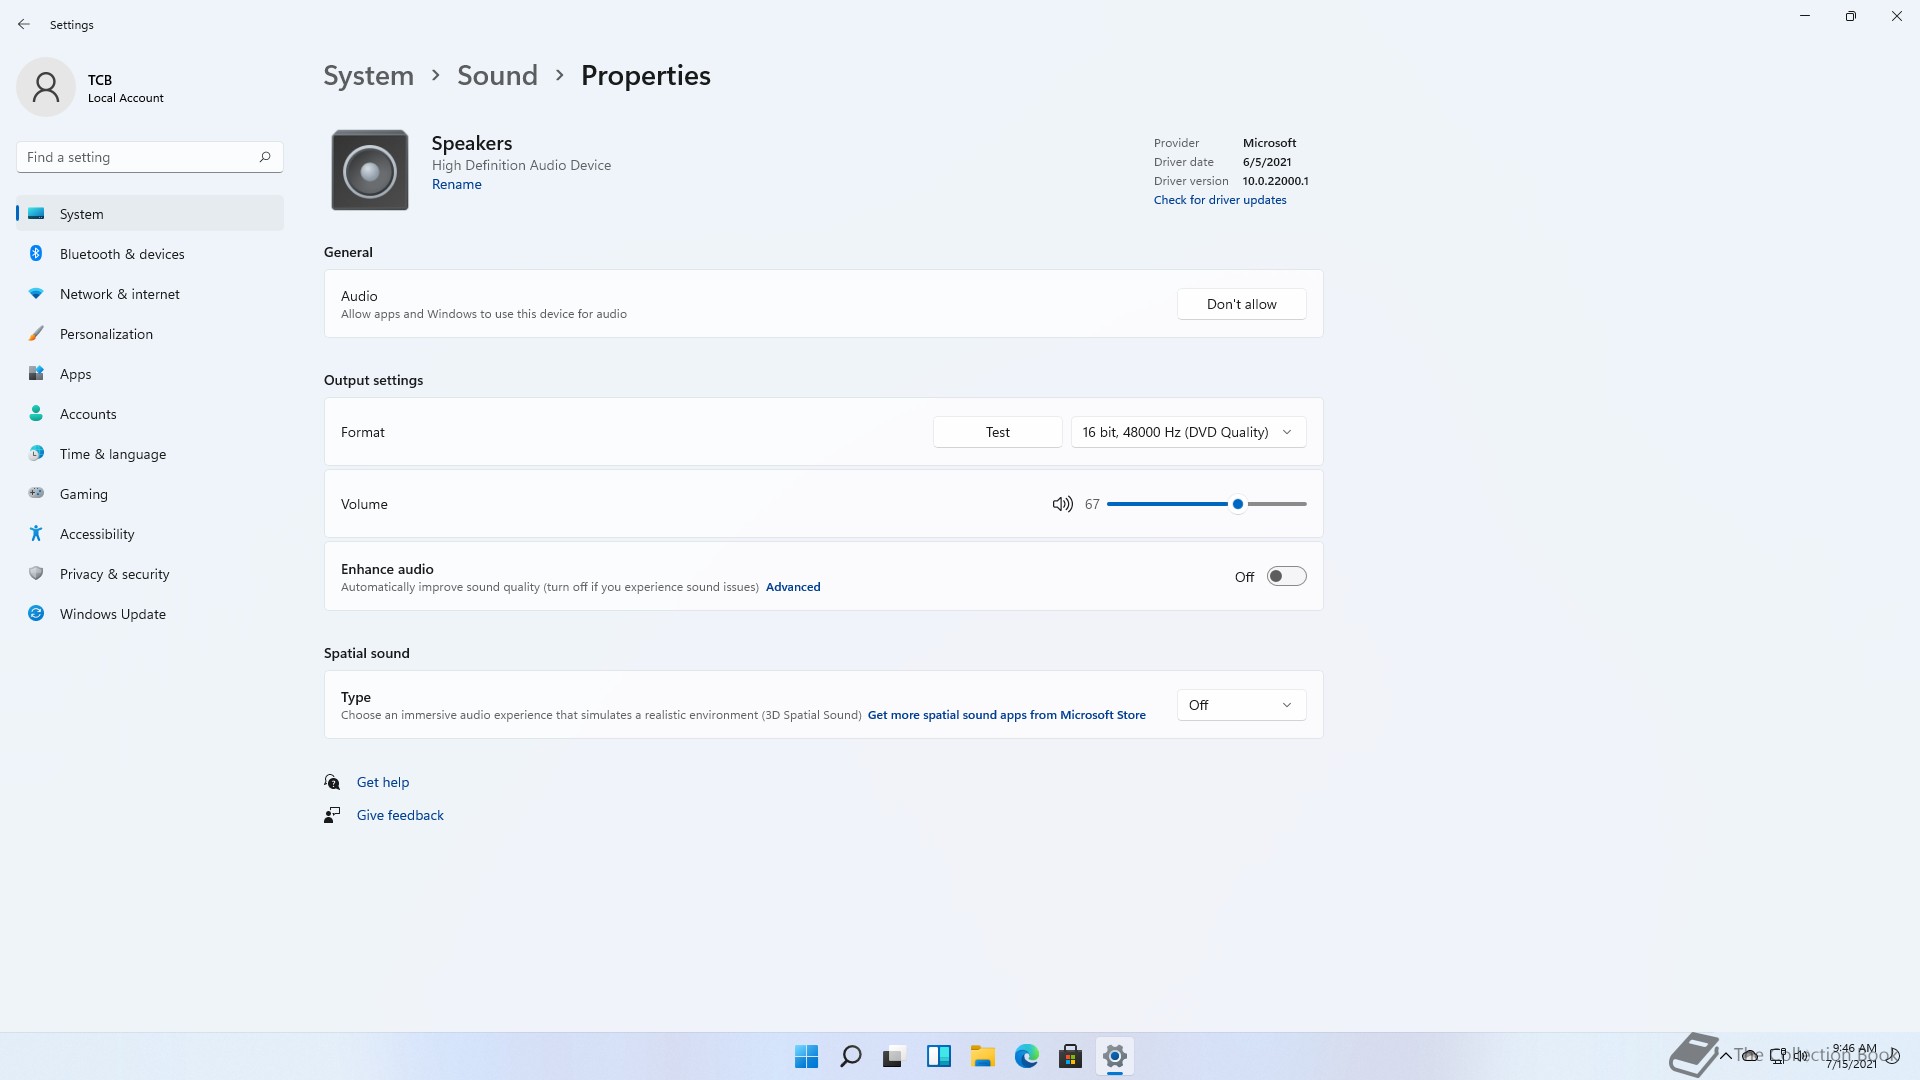Image resolution: width=1920 pixels, height=1080 pixels.
Task: Click the back arrow in Settings
Action: tap(24, 24)
